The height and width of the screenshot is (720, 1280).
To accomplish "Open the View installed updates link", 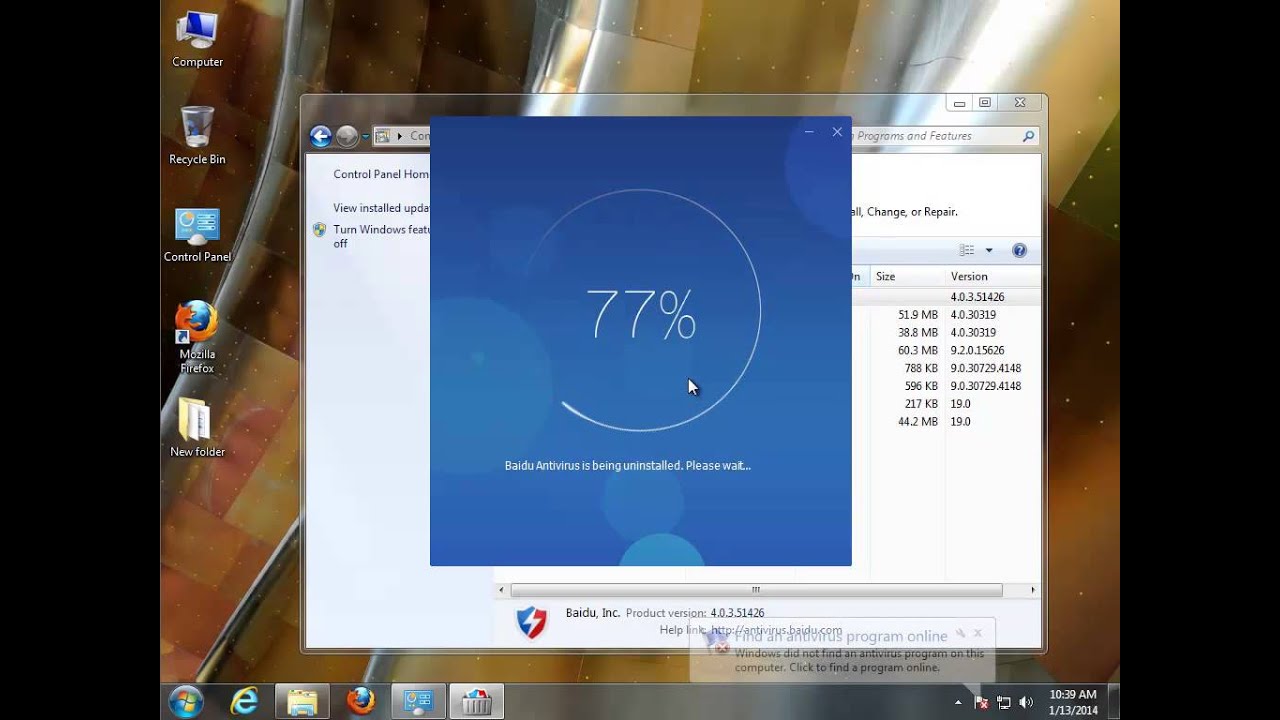I will click(381, 208).
